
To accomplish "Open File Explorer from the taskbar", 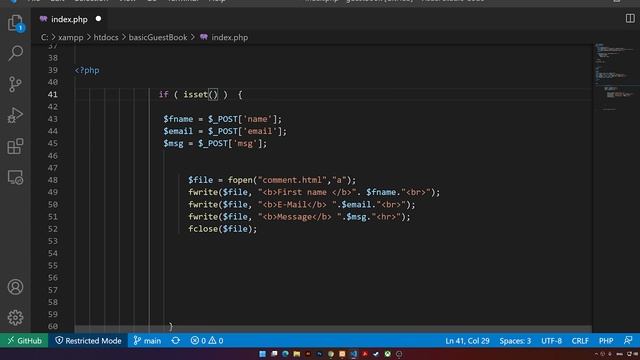I will [x=297, y=354].
